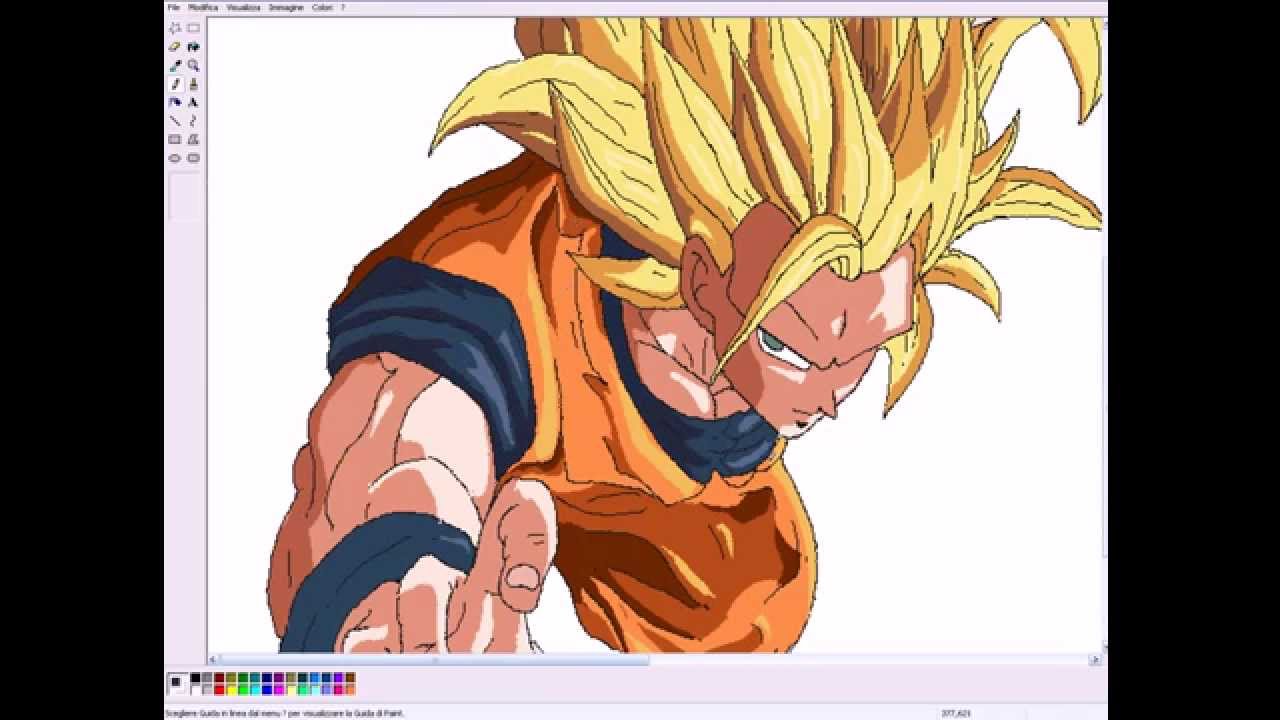Activate the Pick Color eyedropper
This screenshot has height=720, width=1280.
tap(175, 65)
